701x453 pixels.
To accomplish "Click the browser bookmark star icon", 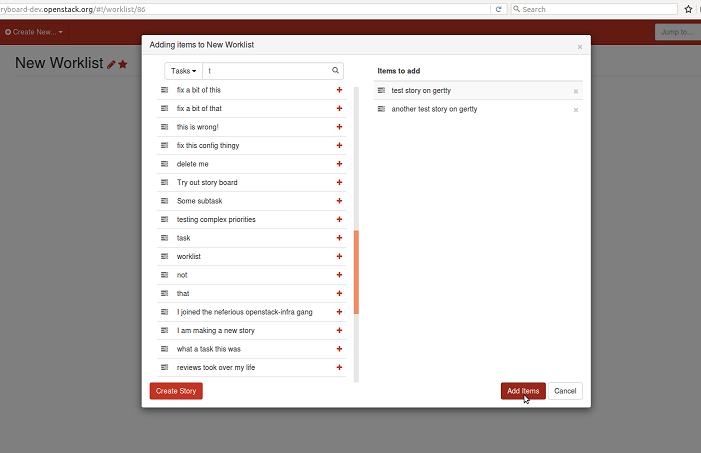I will 688,9.
